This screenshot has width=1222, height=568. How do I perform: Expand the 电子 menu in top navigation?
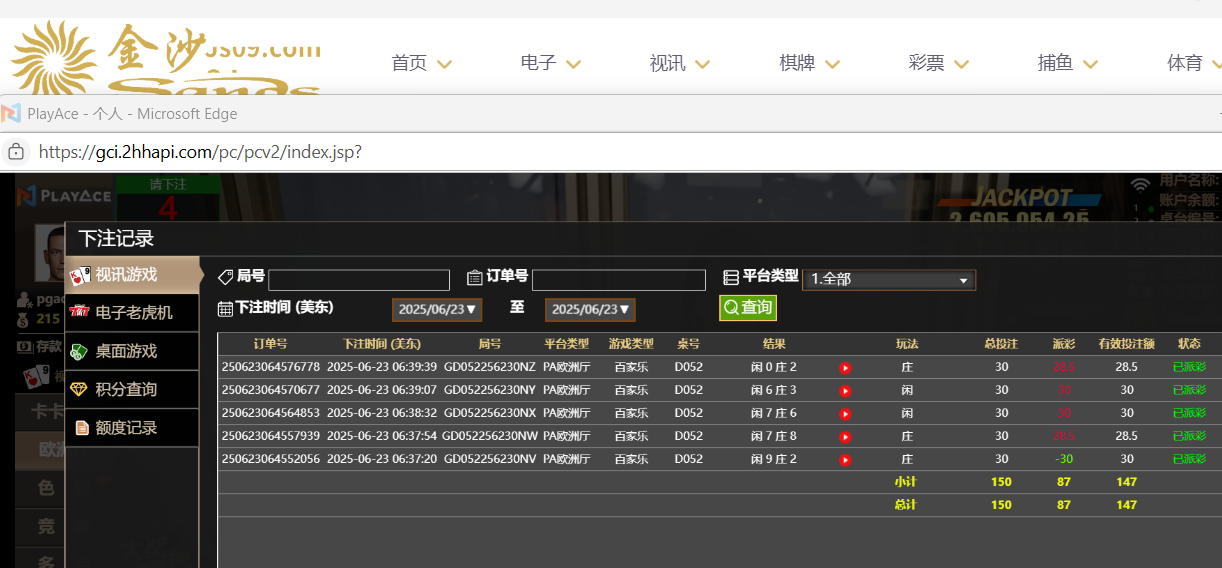coord(550,63)
